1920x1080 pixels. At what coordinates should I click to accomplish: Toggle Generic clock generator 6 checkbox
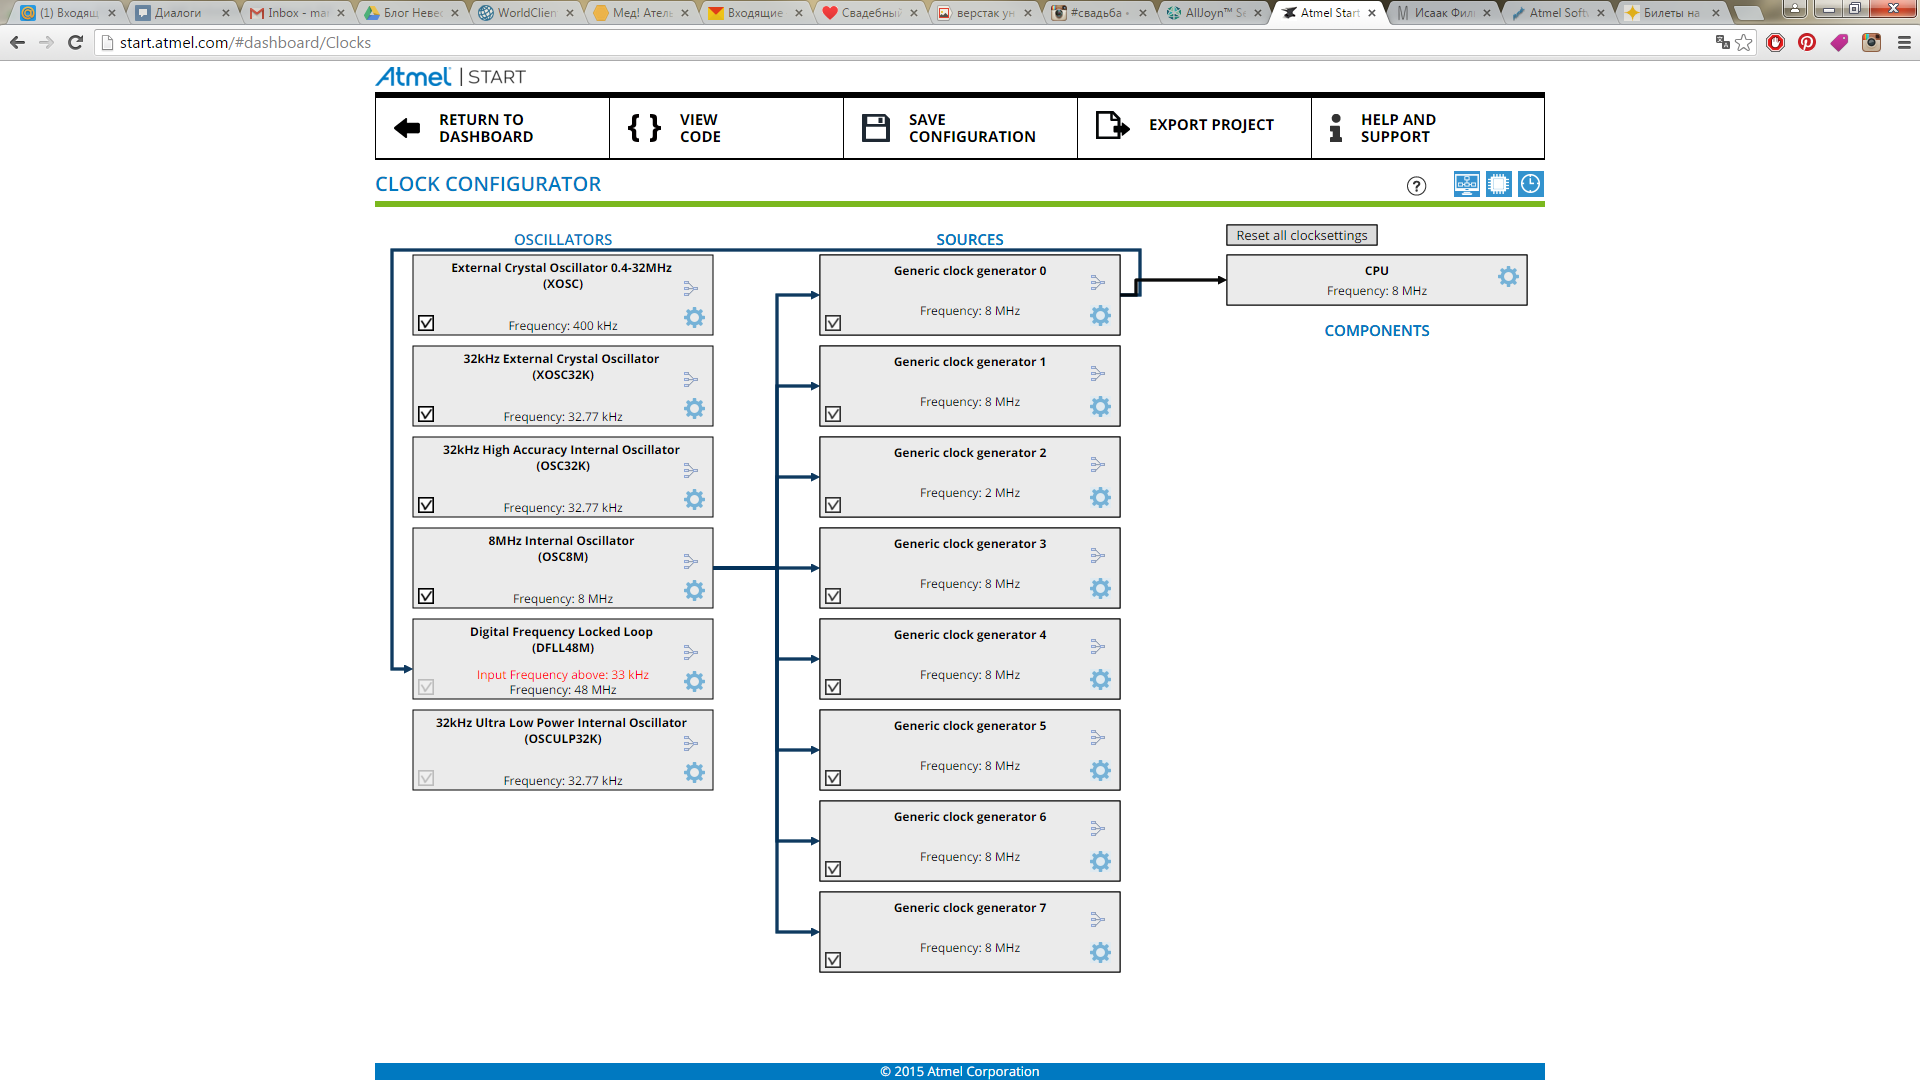[833, 869]
